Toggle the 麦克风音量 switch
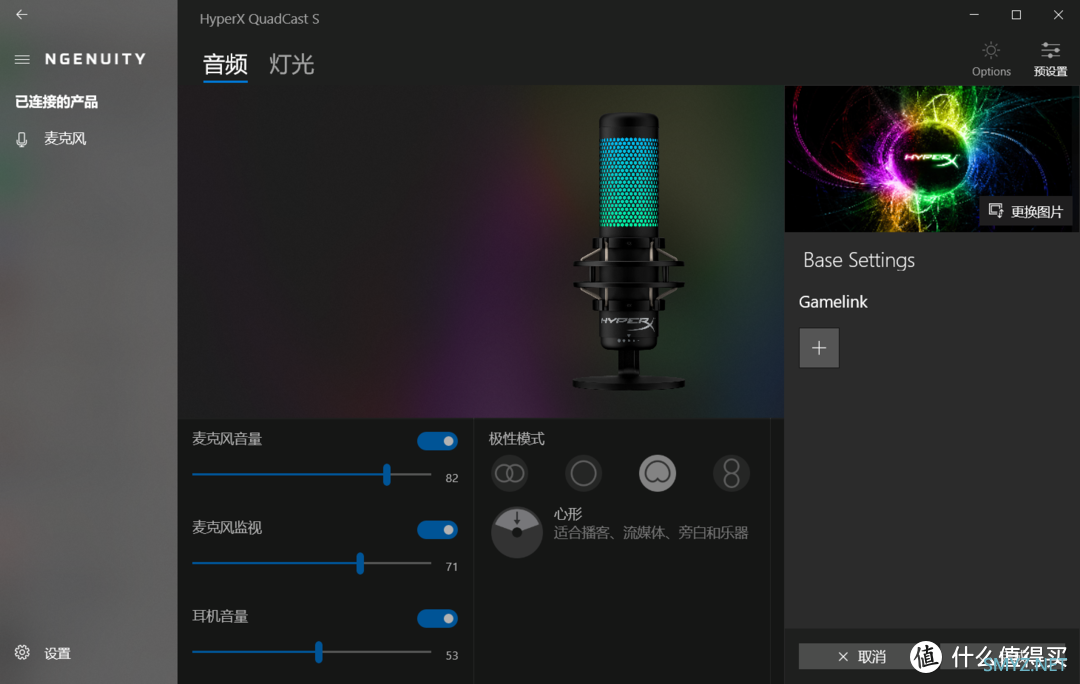 click(437, 441)
